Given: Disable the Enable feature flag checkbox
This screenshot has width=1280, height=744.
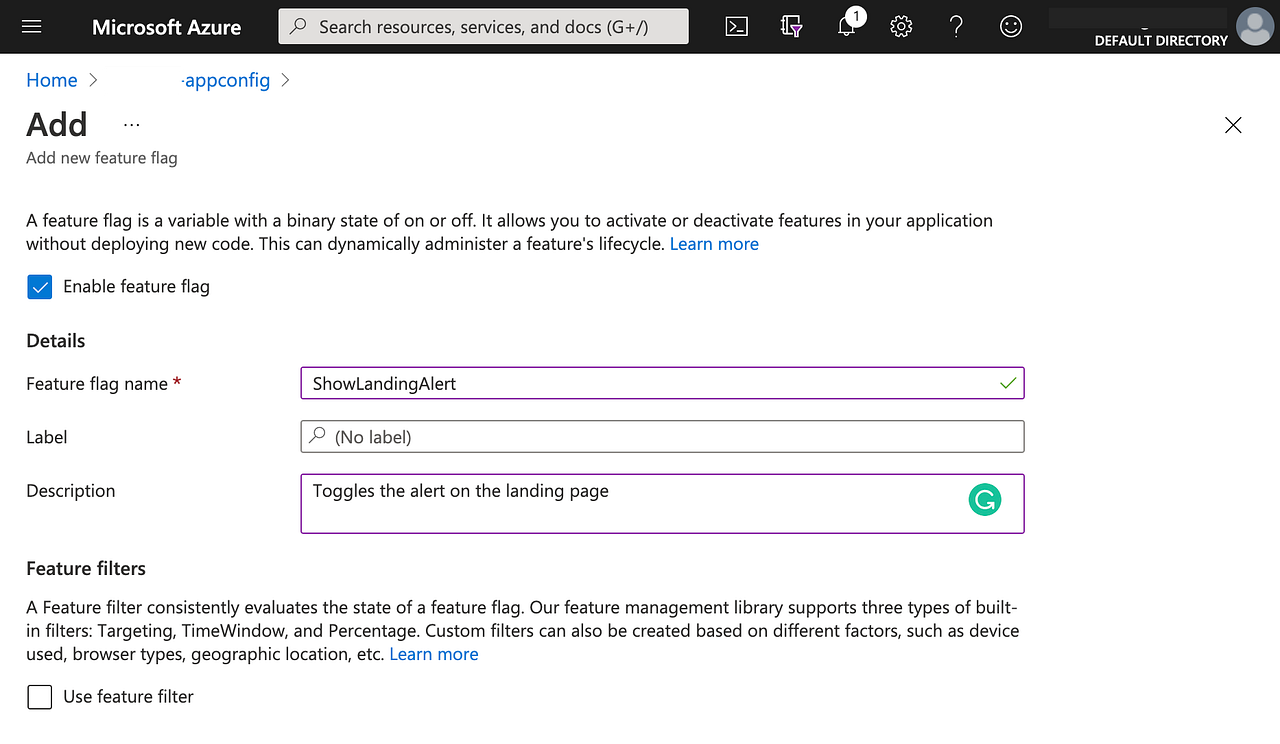Looking at the screenshot, I should 39,286.
